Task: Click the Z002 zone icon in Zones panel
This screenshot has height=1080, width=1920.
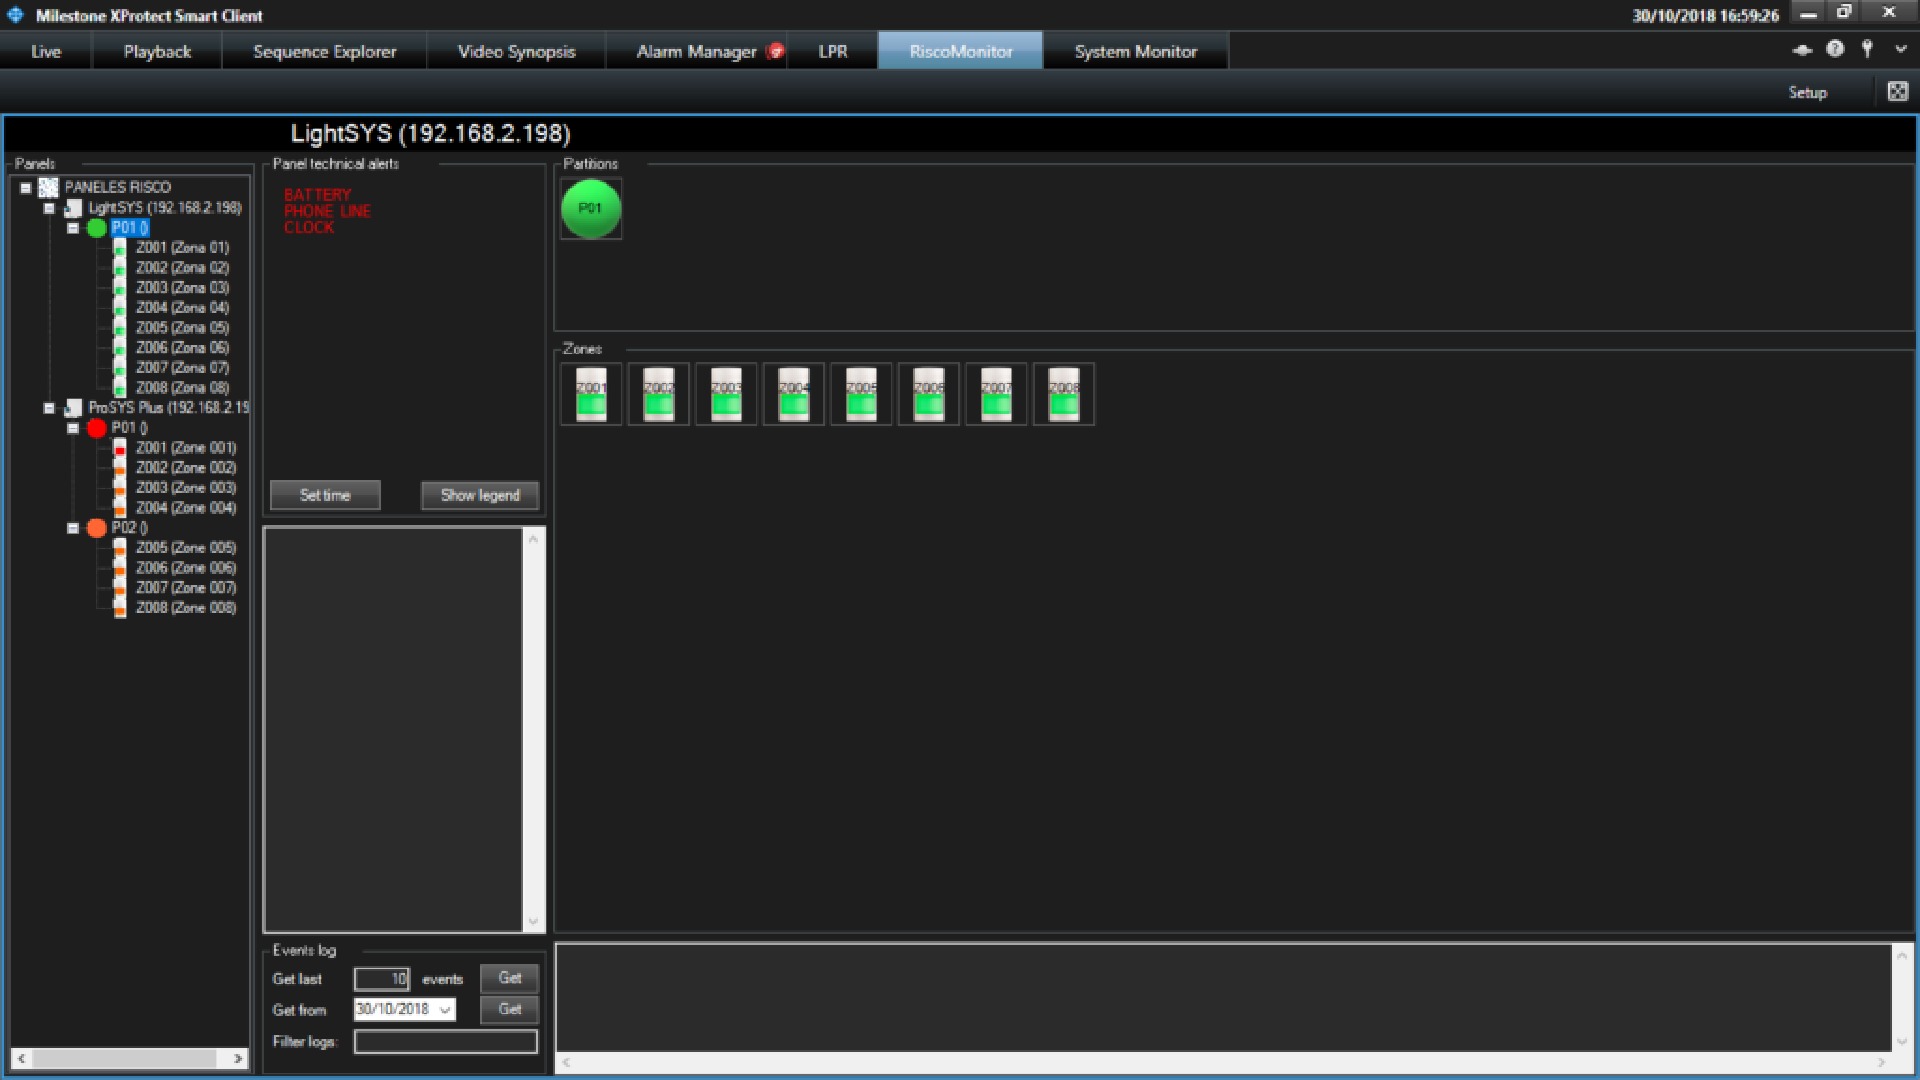Action: tap(658, 394)
